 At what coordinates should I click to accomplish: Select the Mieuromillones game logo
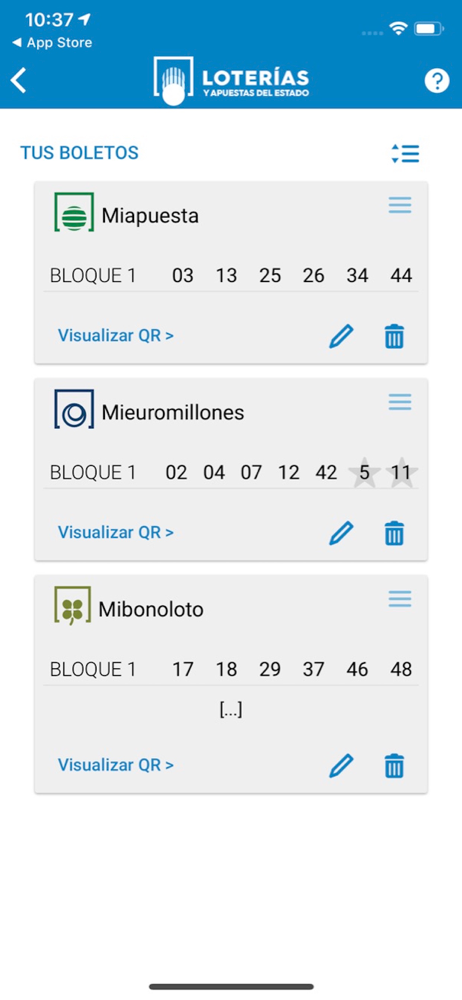click(74, 409)
